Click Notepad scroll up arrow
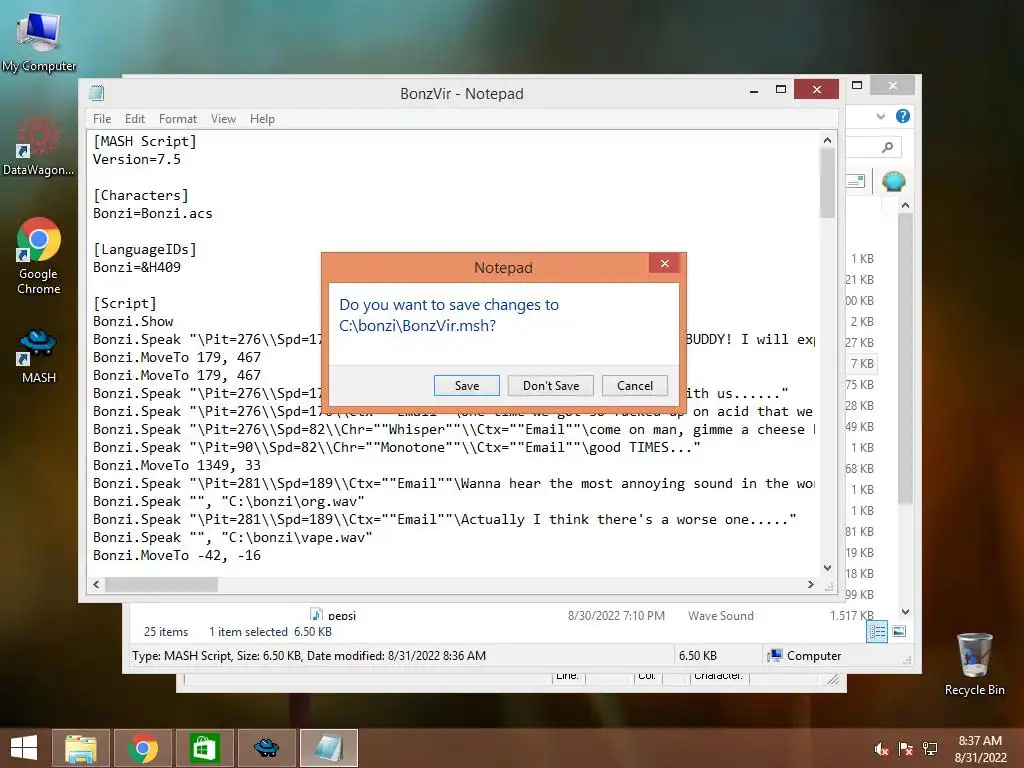Viewport: 1024px width, 768px height. point(827,140)
